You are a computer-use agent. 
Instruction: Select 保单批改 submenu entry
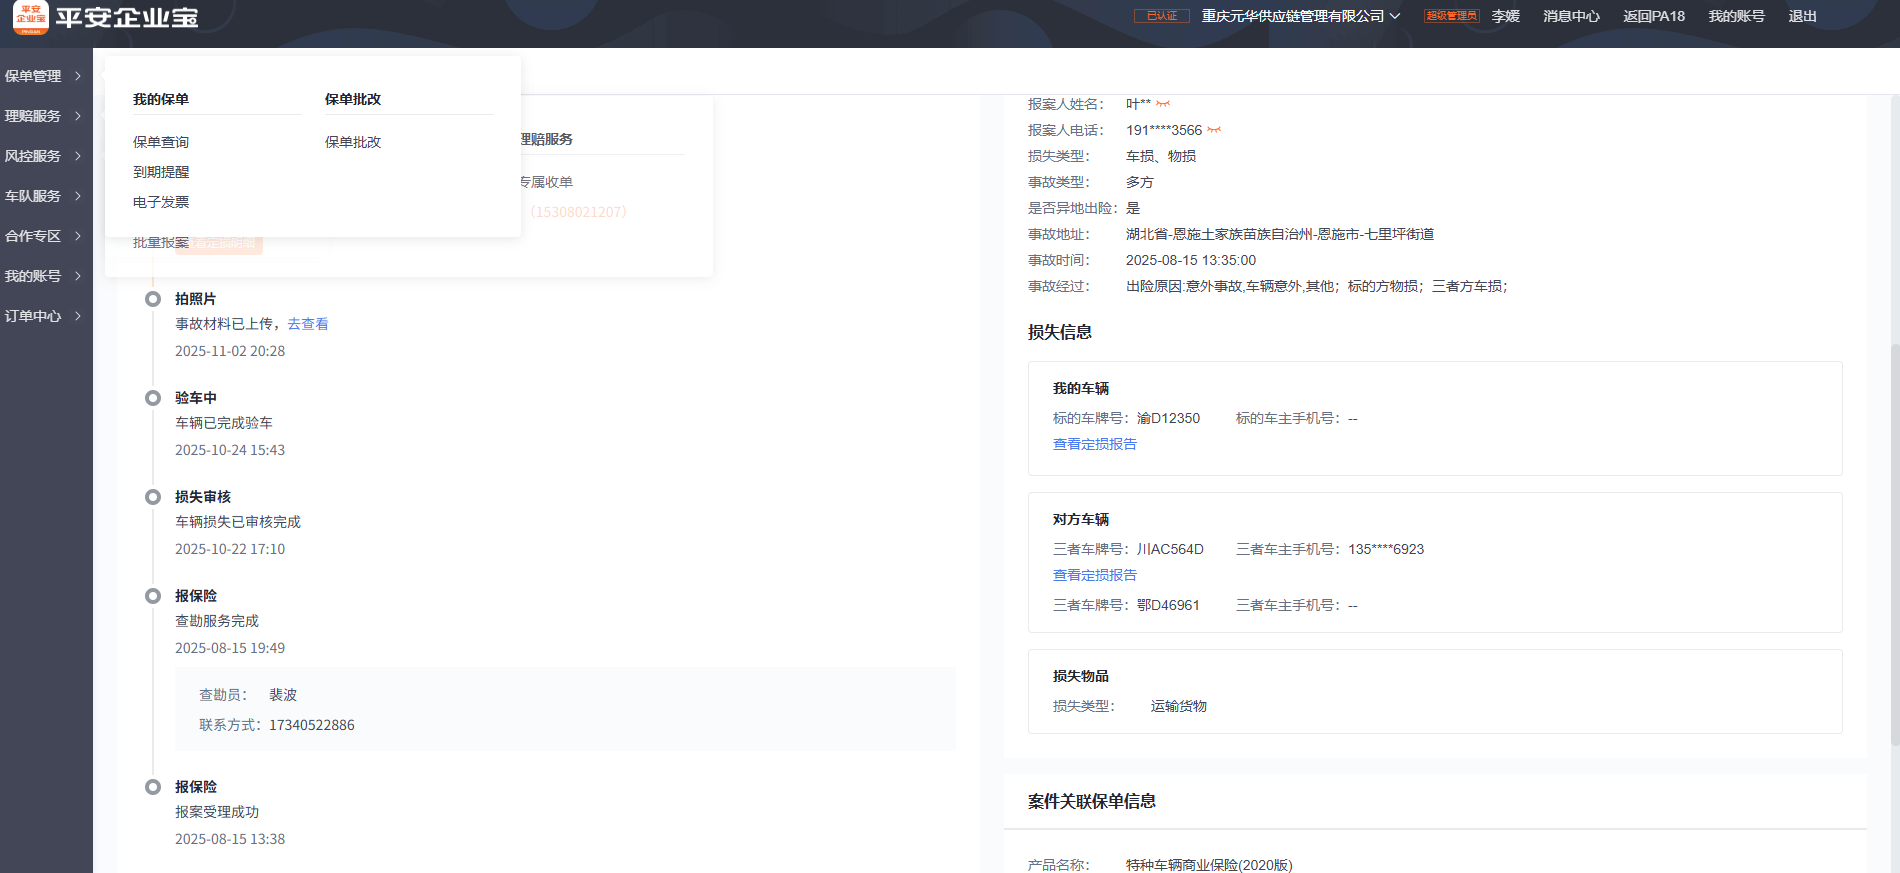point(353,142)
